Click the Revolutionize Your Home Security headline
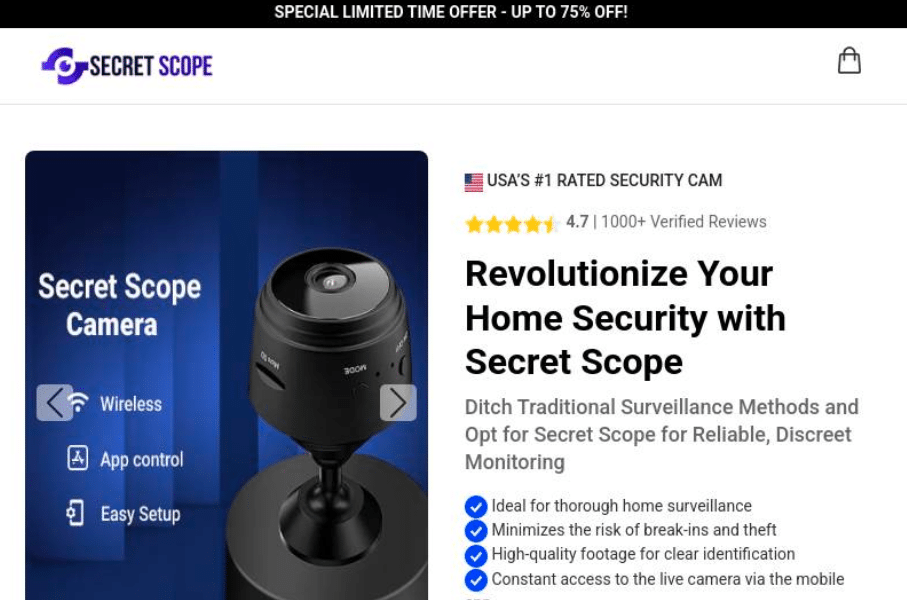The image size is (907, 600). [625, 318]
